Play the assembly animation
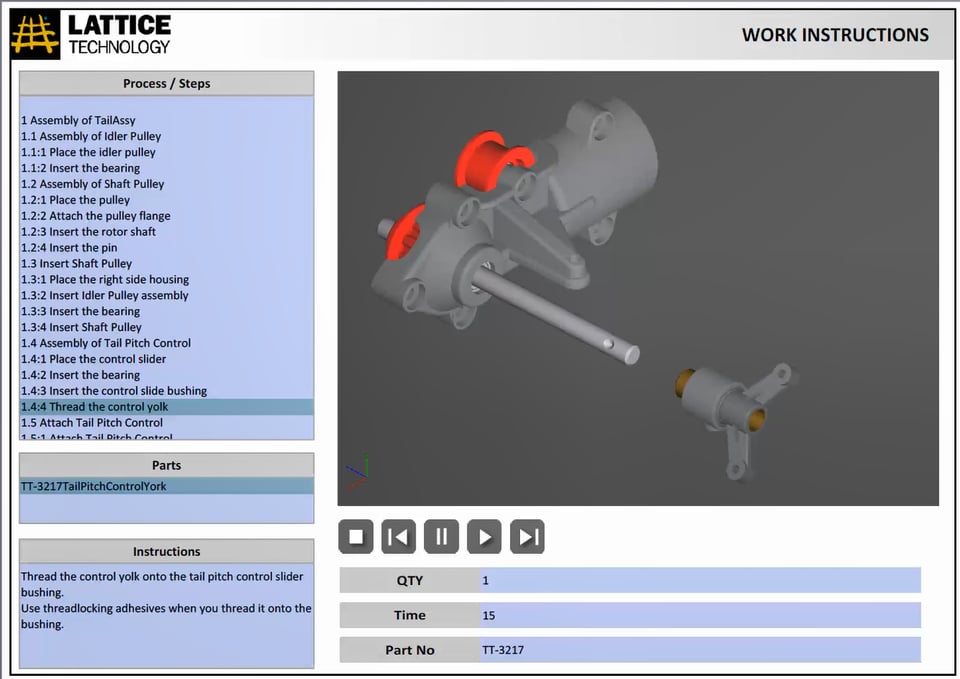The width and height of the screenshot is (960, 679). click(x=485, y=537)
